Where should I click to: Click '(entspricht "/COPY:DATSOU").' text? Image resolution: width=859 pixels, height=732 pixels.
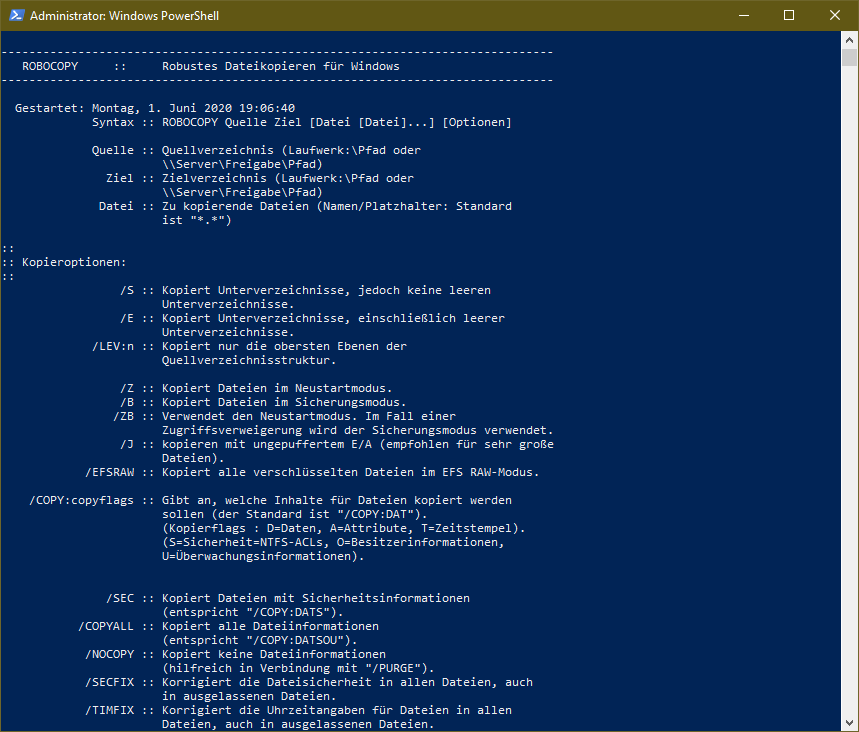click(x=260, y=640)
